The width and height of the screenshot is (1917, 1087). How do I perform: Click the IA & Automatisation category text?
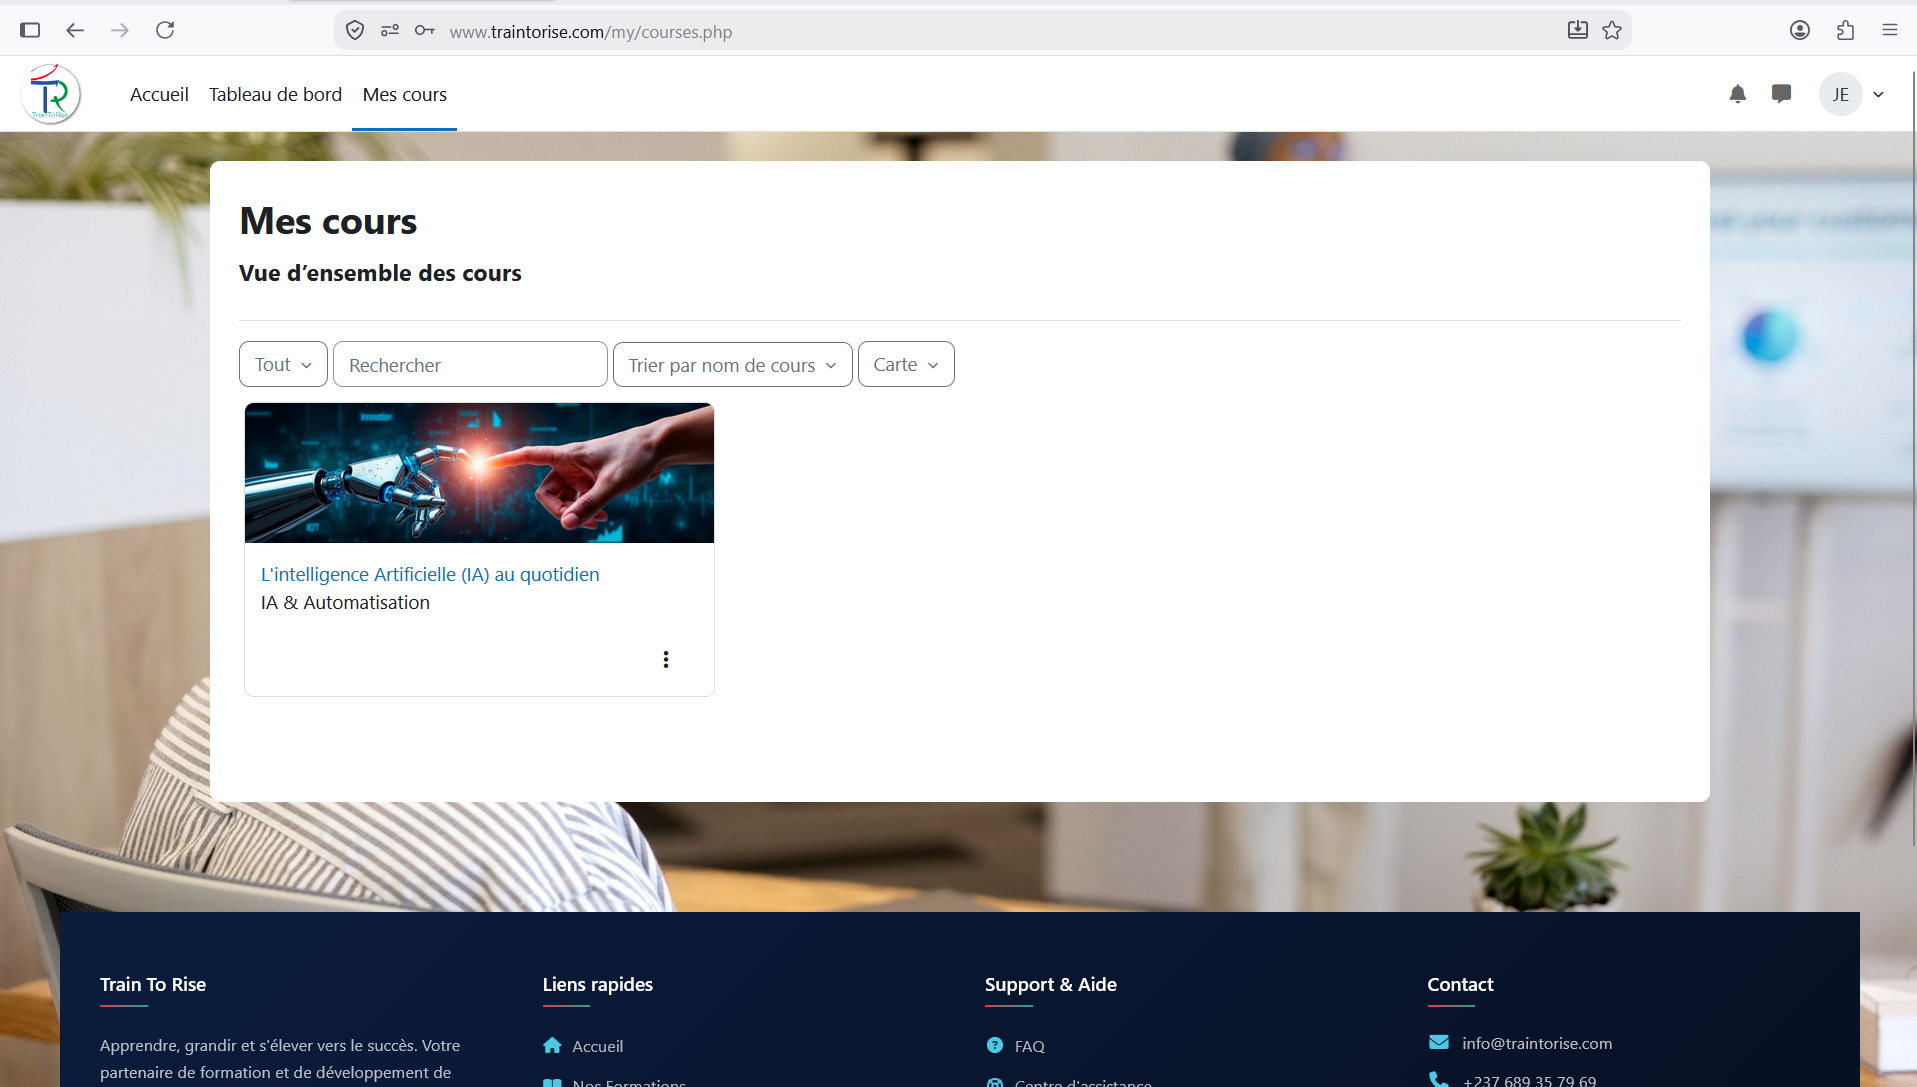point(345,602)
